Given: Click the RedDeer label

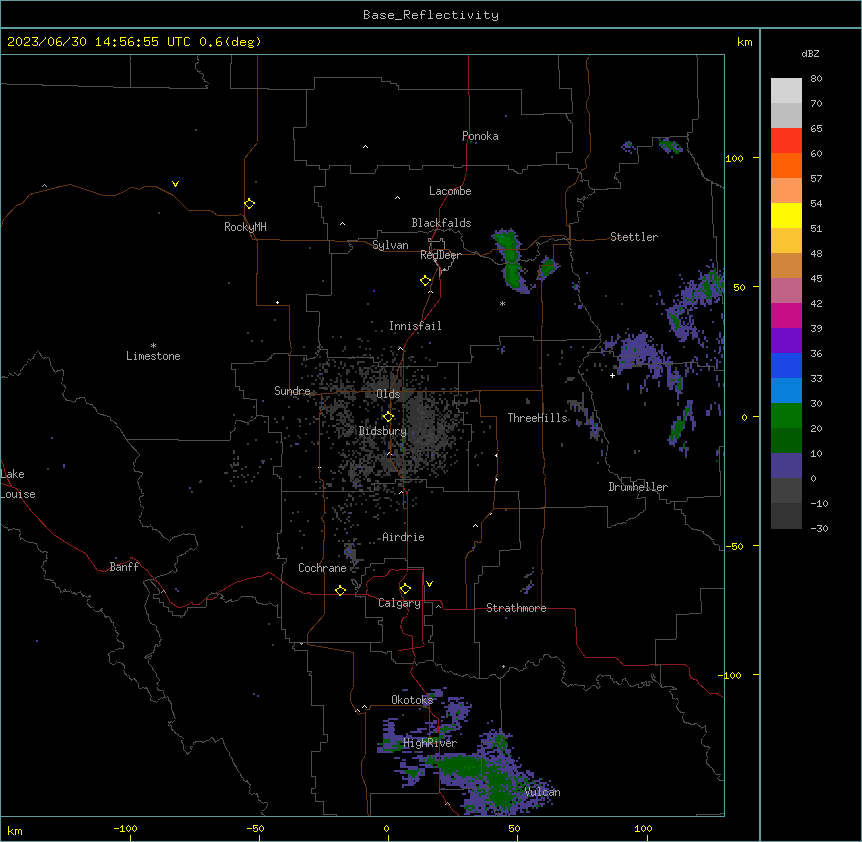Looking at the screenshot, I should coord(440,255).
